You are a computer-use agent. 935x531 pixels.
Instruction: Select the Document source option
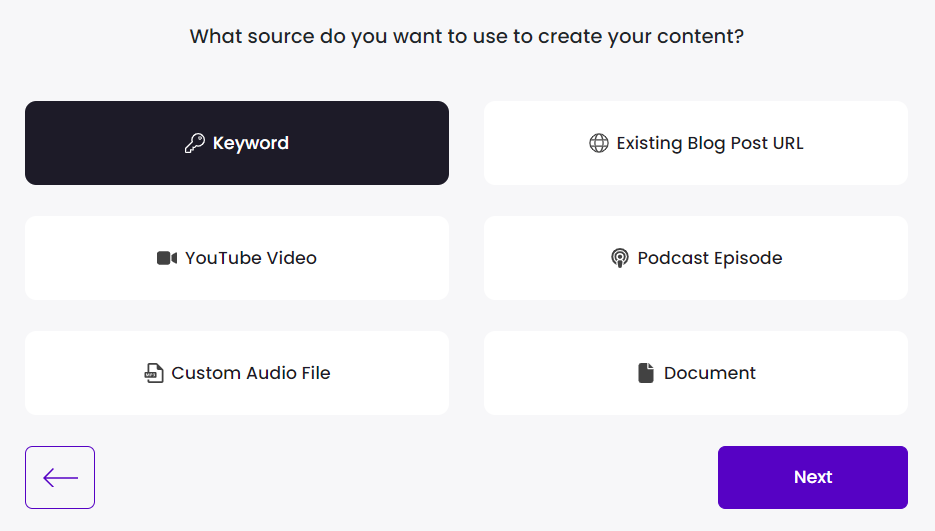[696, 373]
